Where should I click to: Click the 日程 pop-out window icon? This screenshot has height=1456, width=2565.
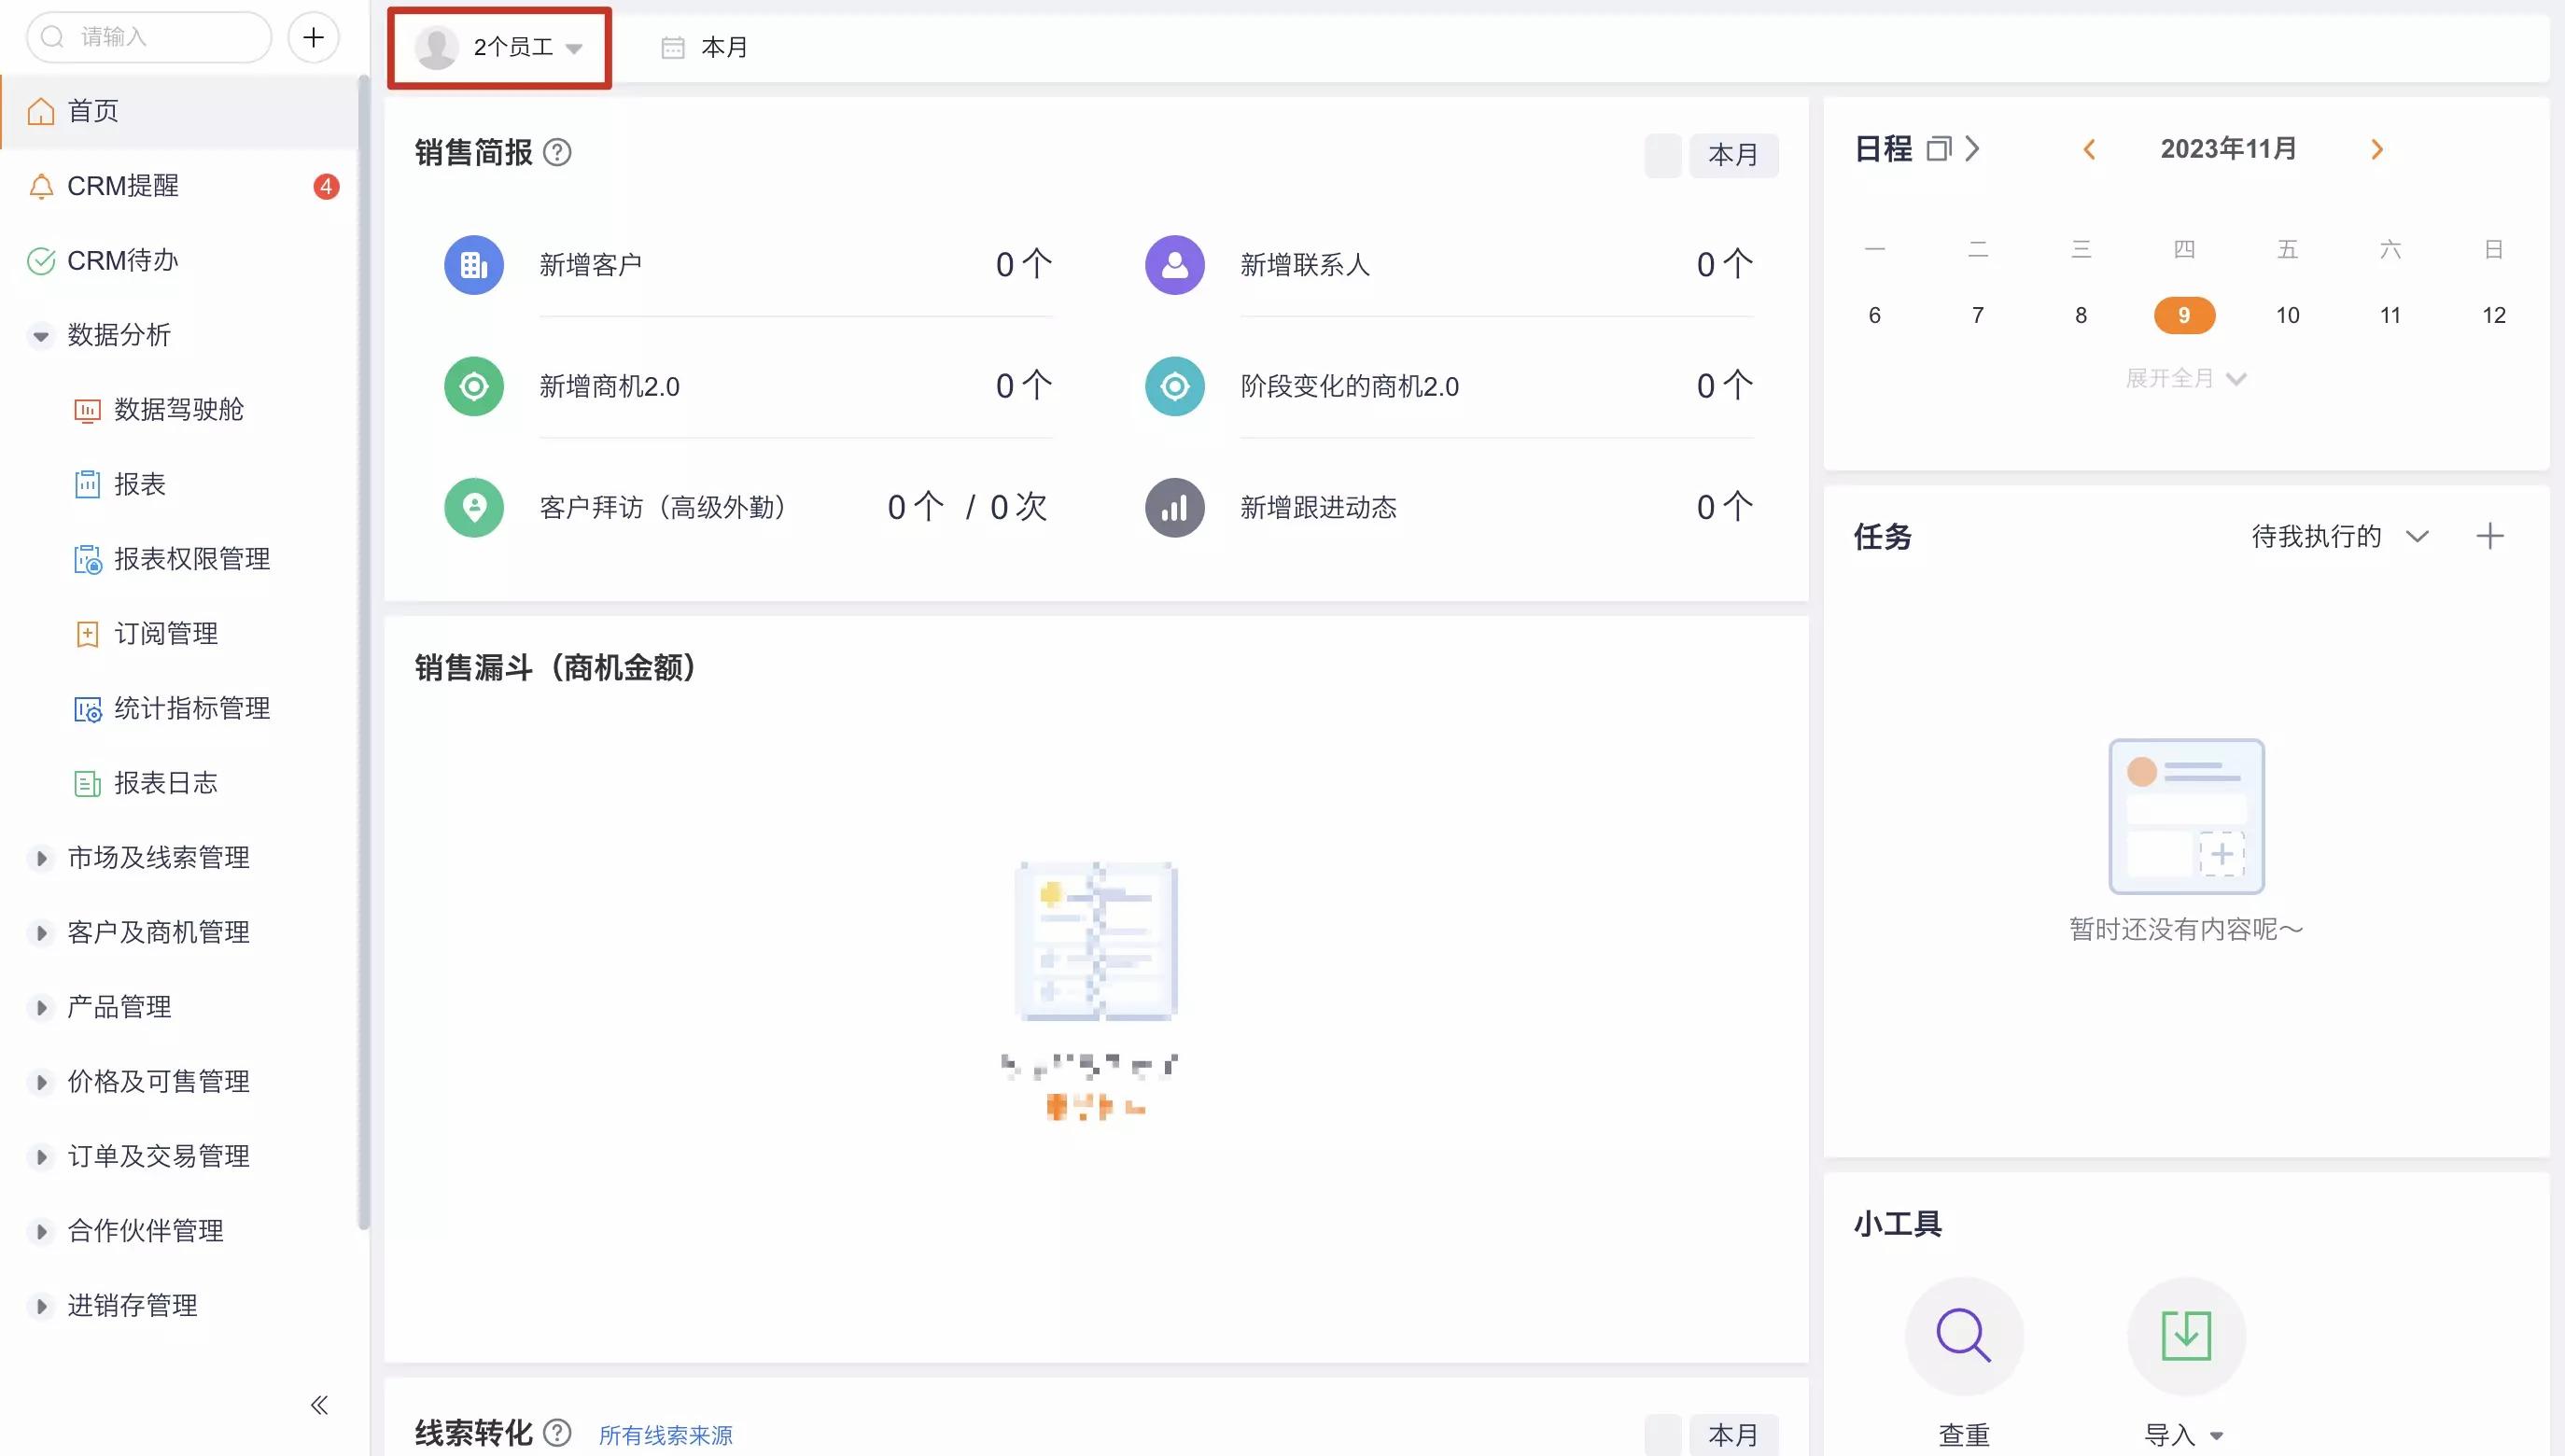click(x=1939, y=149)
